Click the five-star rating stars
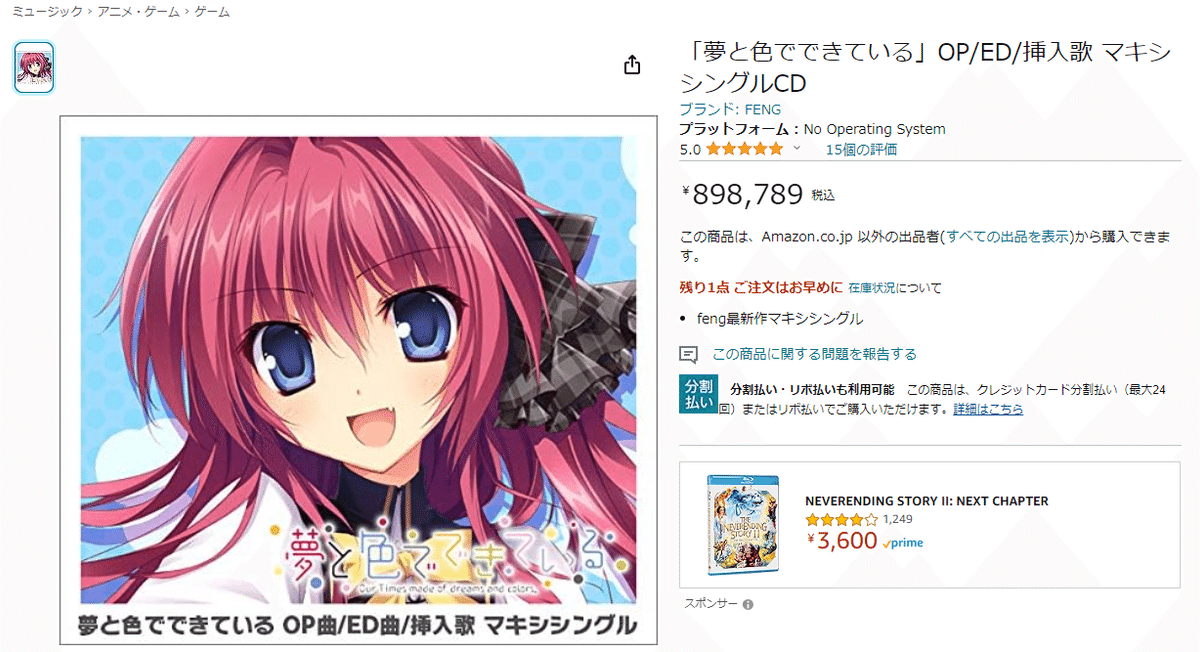 tap(745, 149)
